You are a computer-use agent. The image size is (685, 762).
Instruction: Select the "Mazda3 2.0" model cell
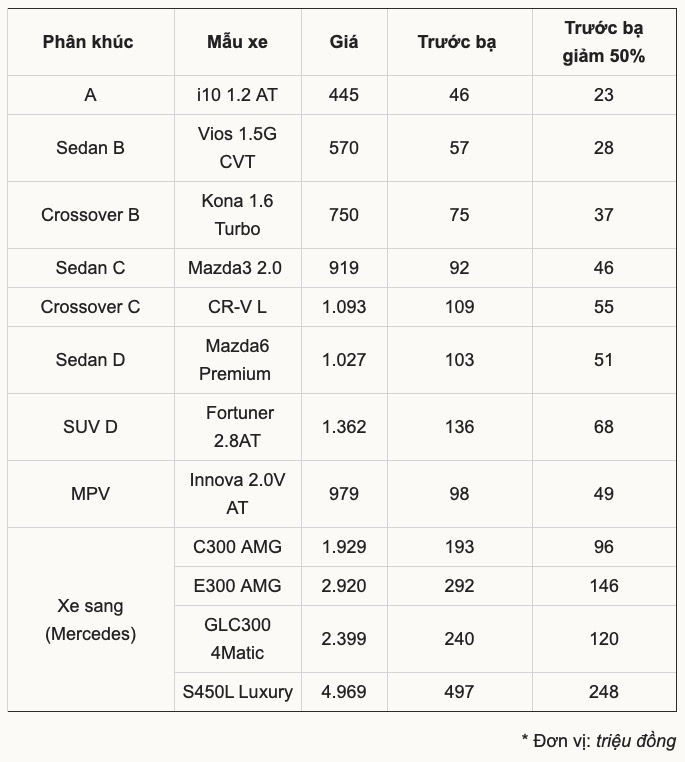tap(237, 268)
